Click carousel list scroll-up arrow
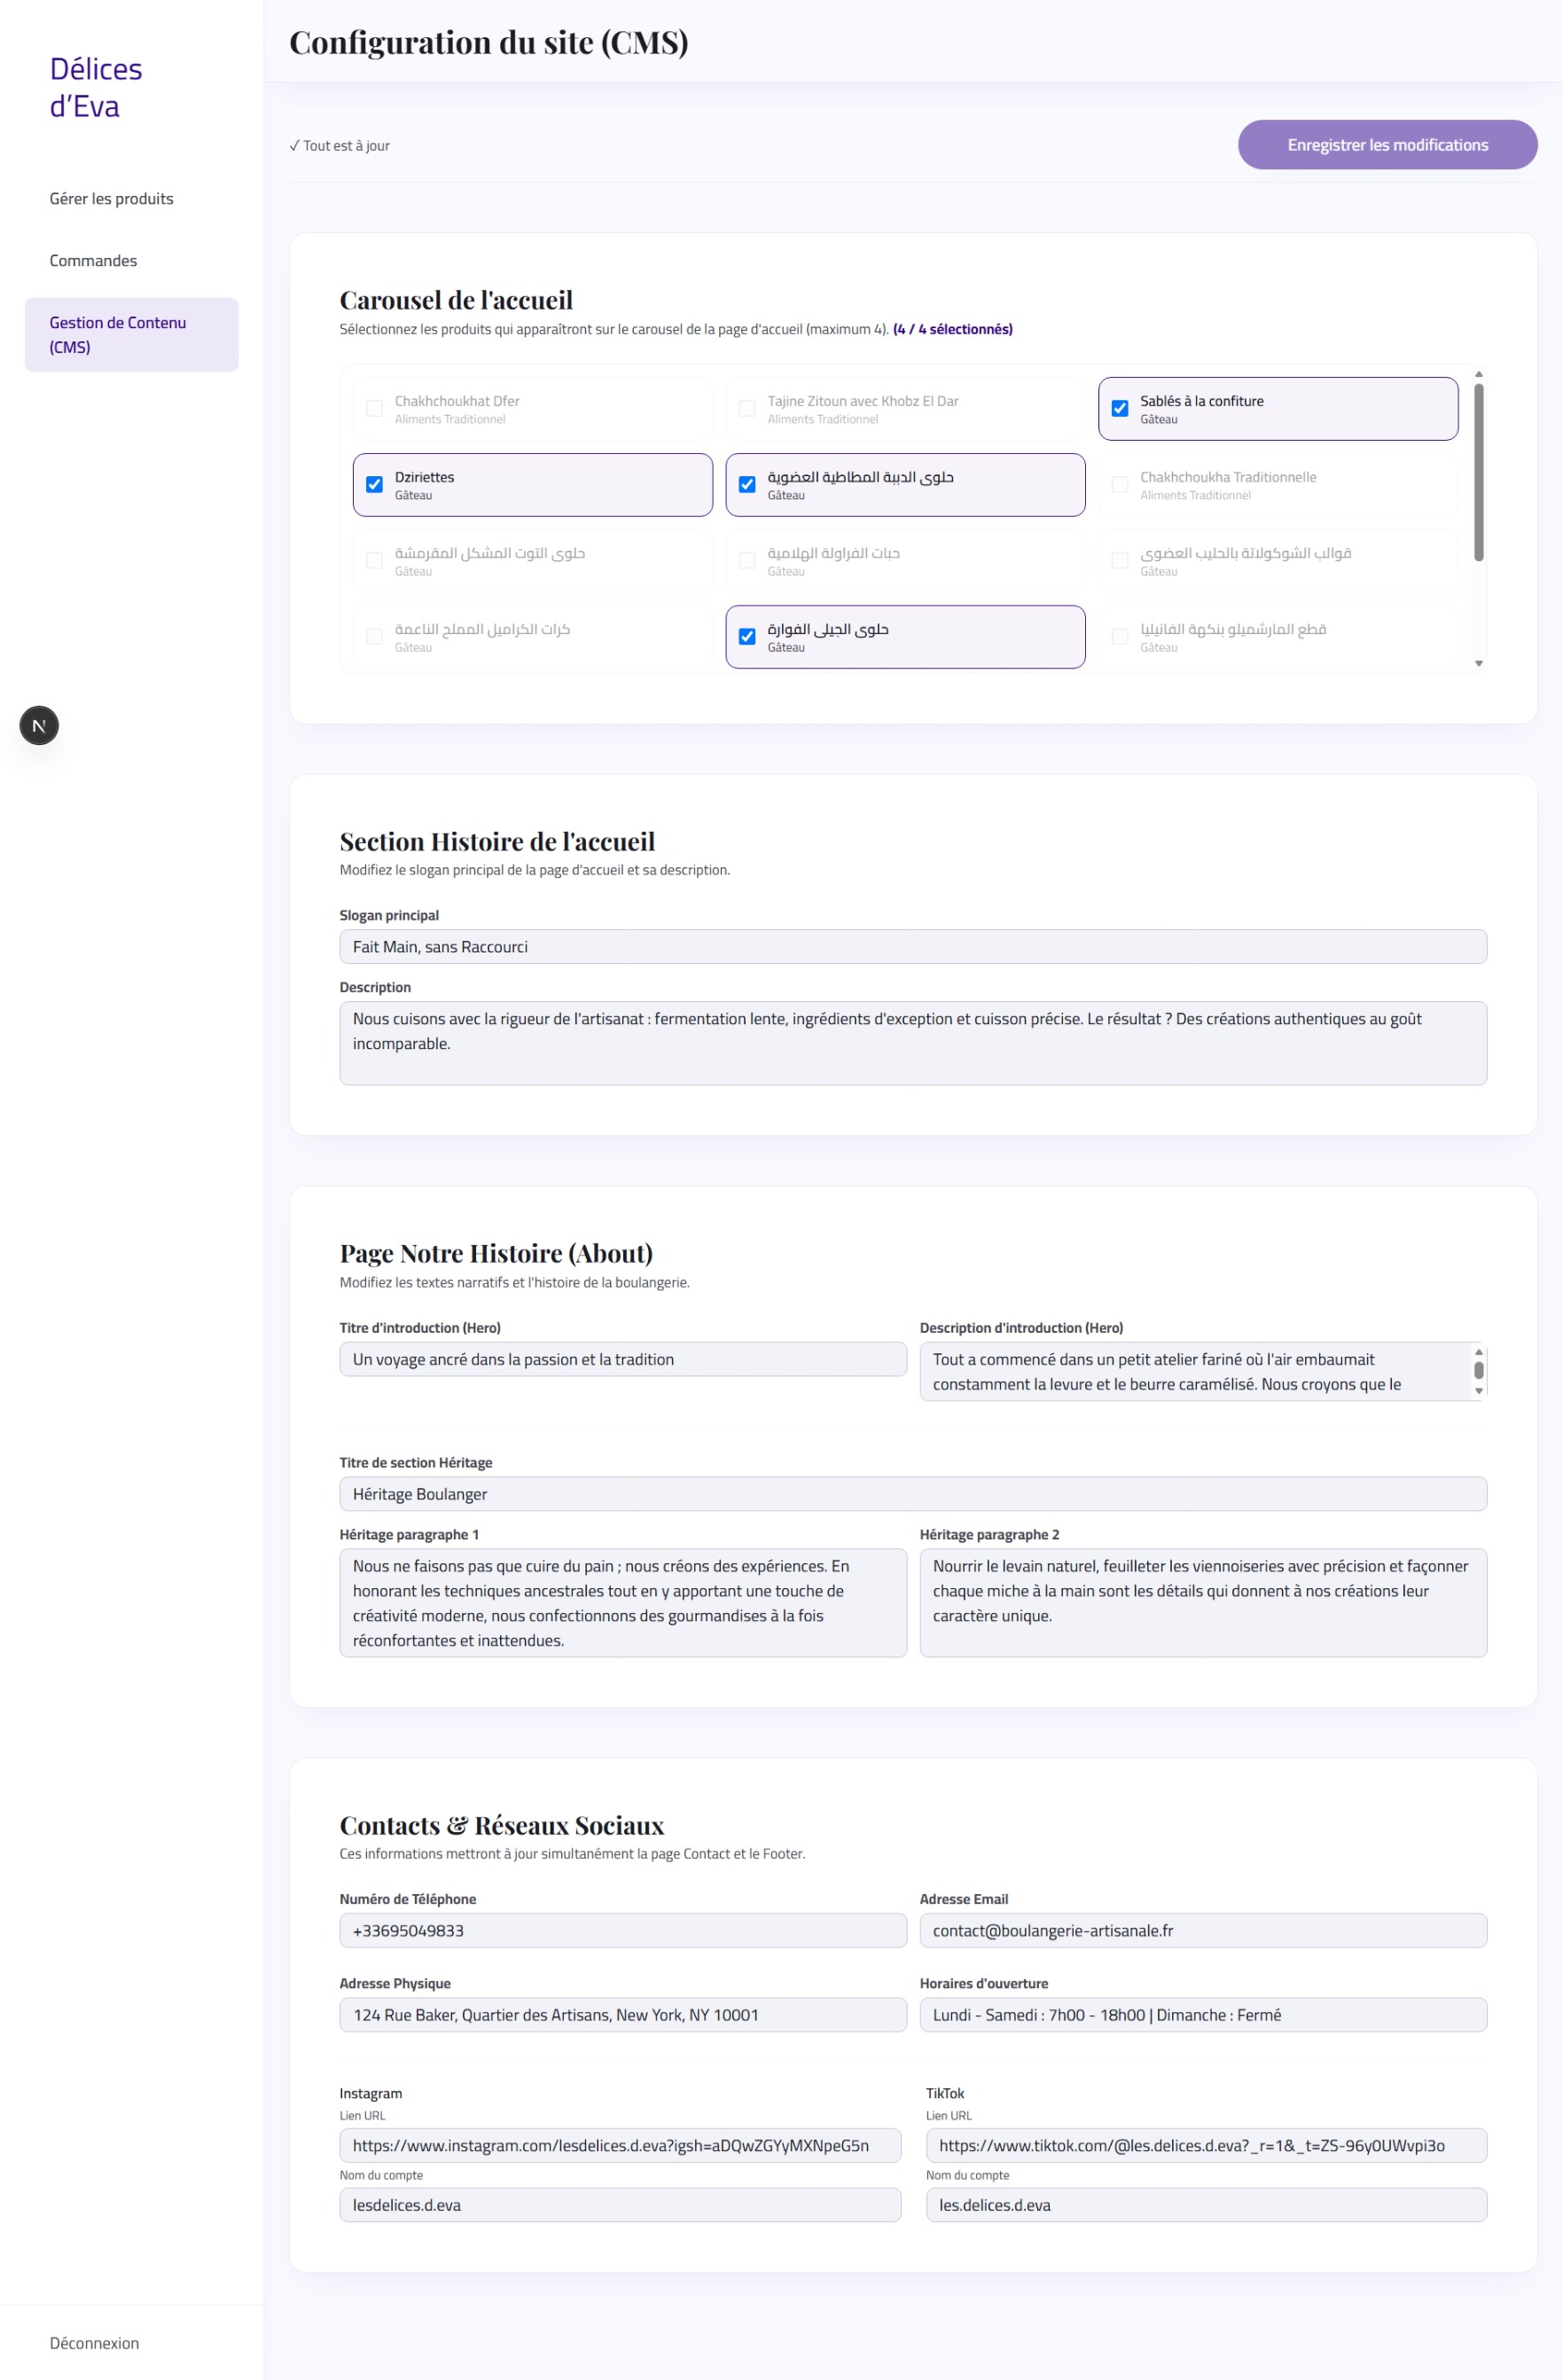 (1478, 374)
